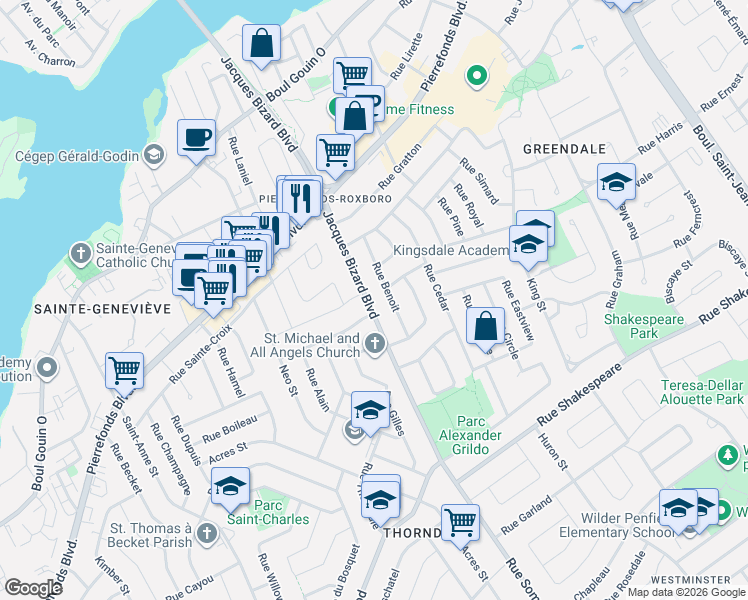Open the school marker above the Thorndale label

[x=380, y=500]
